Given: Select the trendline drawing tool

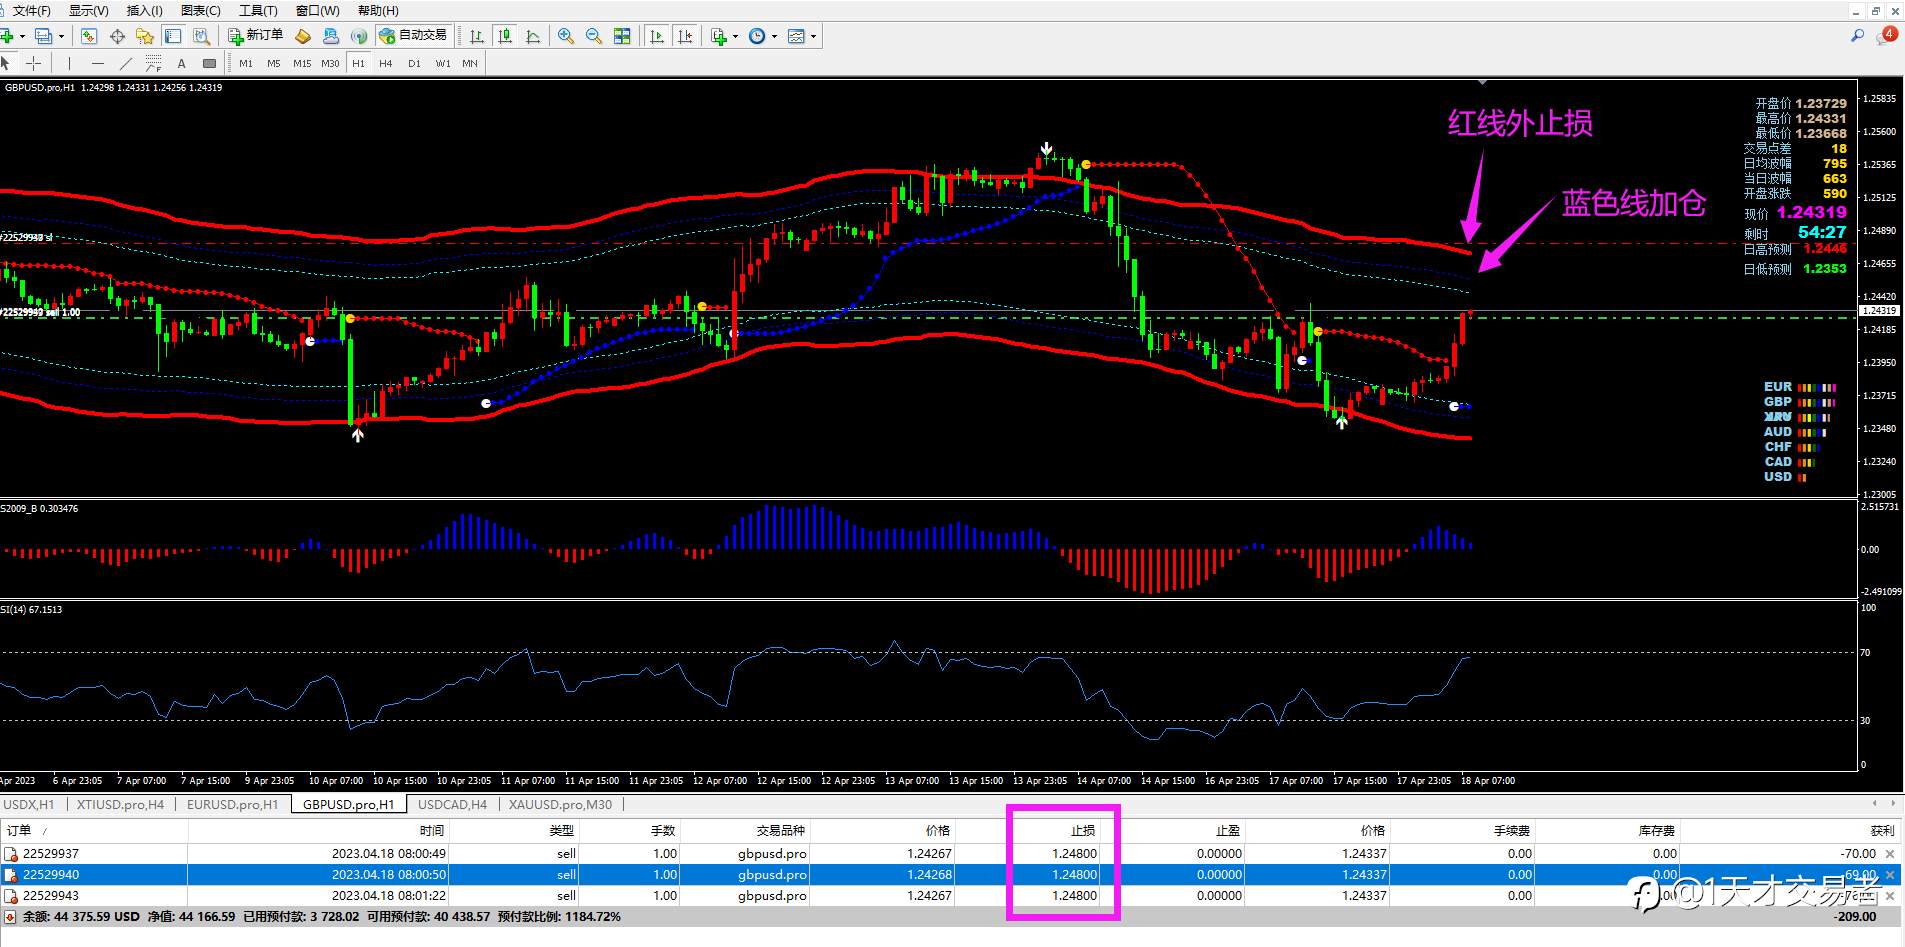Looking at the screenshot, I should click(x=125, y=63).
